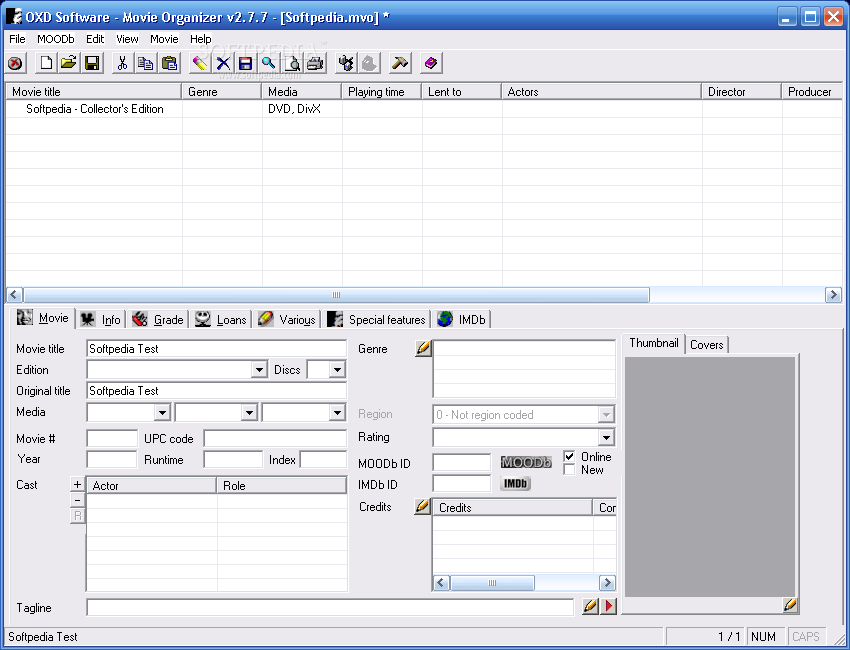Open the MOODb menu
The image size is (850, 650).
coord(55,39)
